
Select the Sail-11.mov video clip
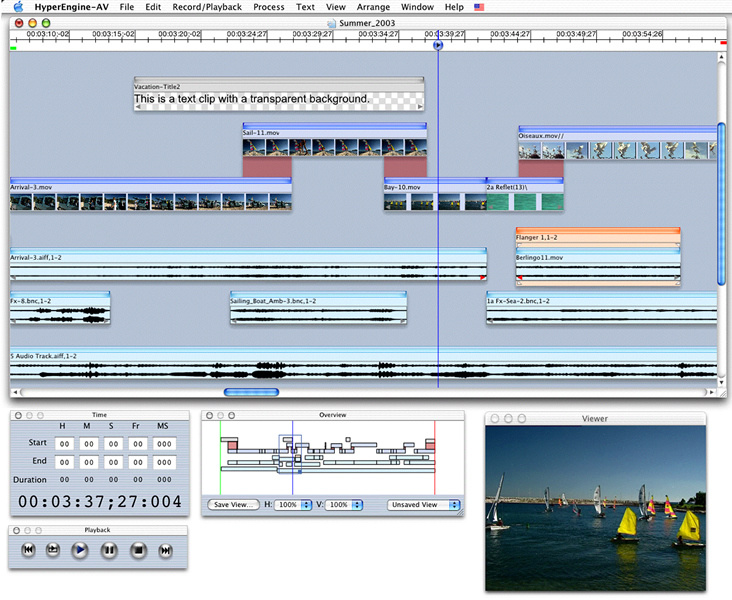(334, 147)
